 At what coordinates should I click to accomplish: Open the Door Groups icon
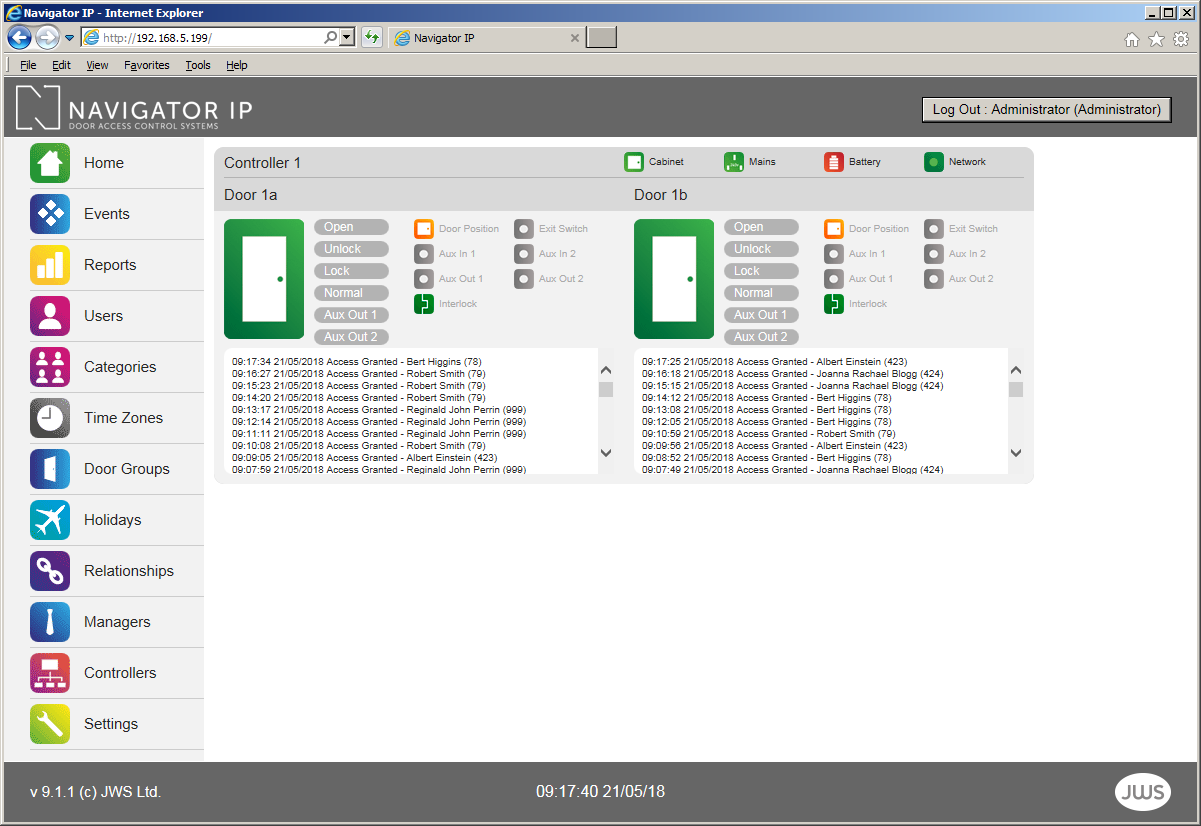click(50, 469)
